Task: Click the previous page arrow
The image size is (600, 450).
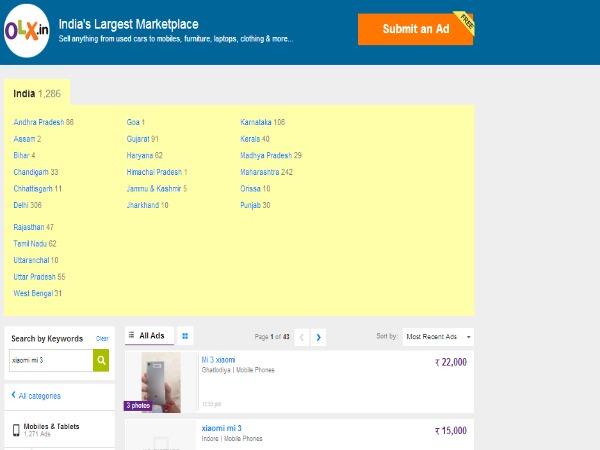Action: (302, 337)
